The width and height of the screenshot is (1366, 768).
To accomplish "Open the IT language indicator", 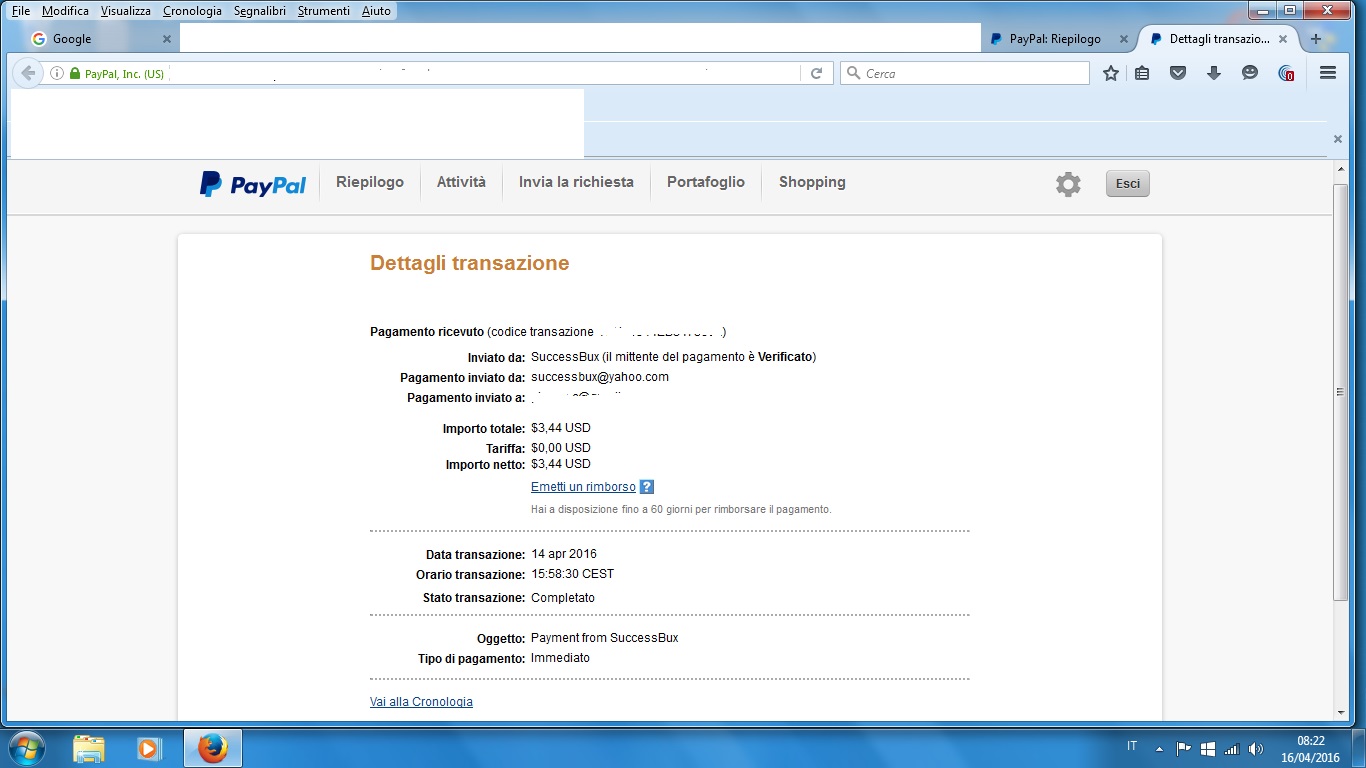I will pos(1132,746).
